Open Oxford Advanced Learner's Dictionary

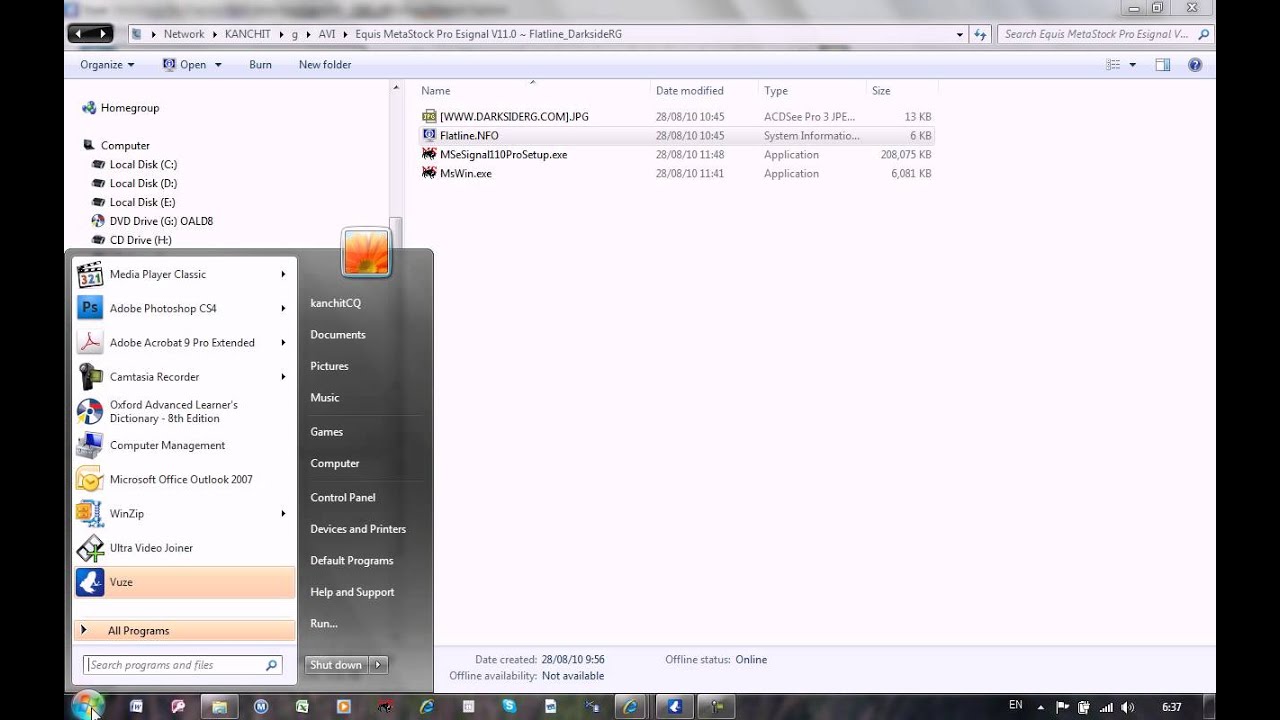[183, 411]
